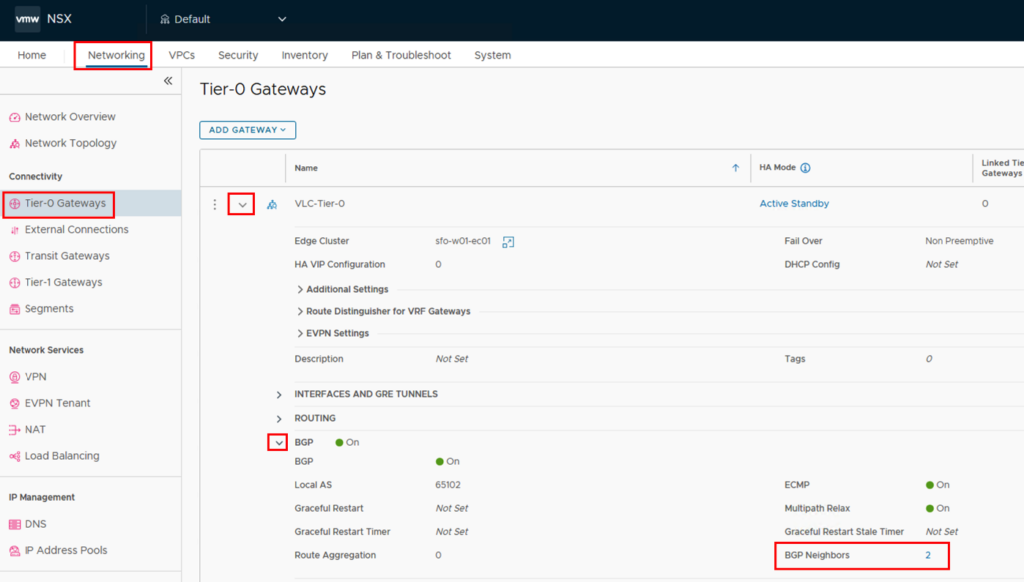
Task: Select Tier-1 Gateways in the sidebar
Action: (x=63, y=282)
